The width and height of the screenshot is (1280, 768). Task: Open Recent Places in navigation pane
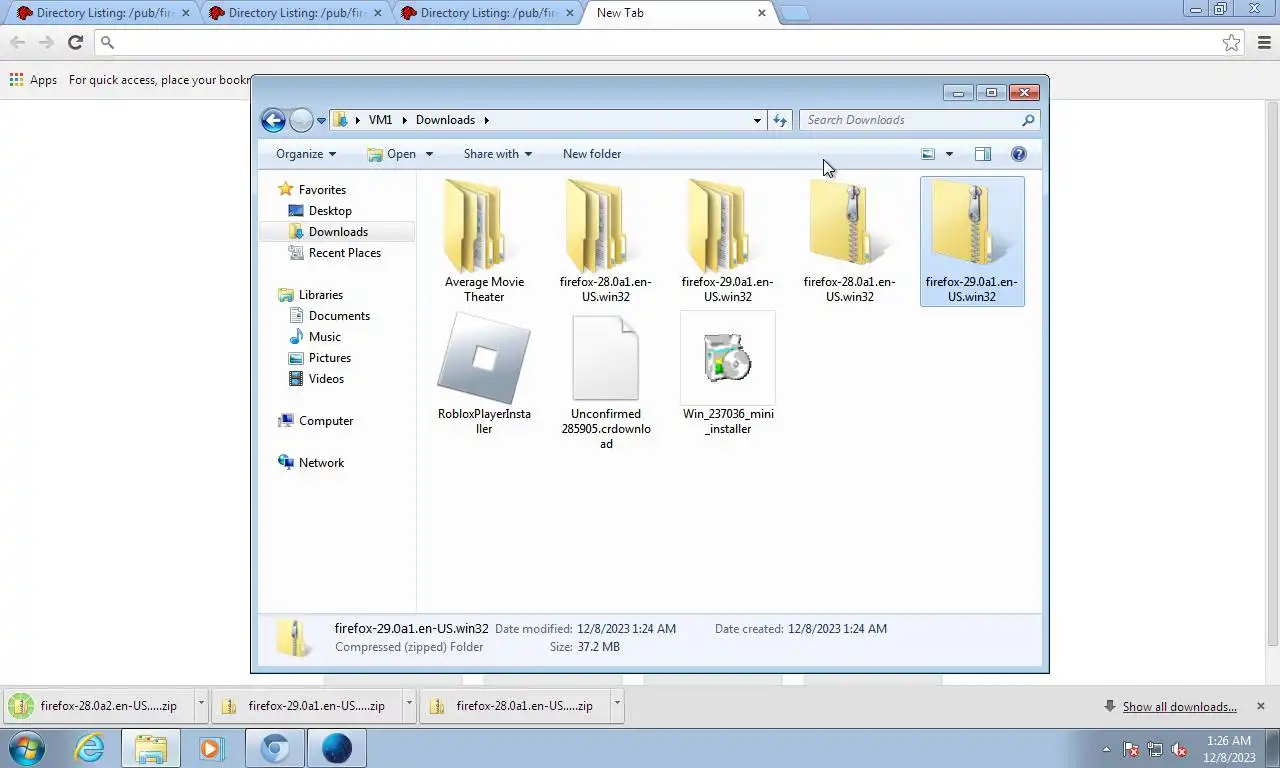[x=345, y=253]
